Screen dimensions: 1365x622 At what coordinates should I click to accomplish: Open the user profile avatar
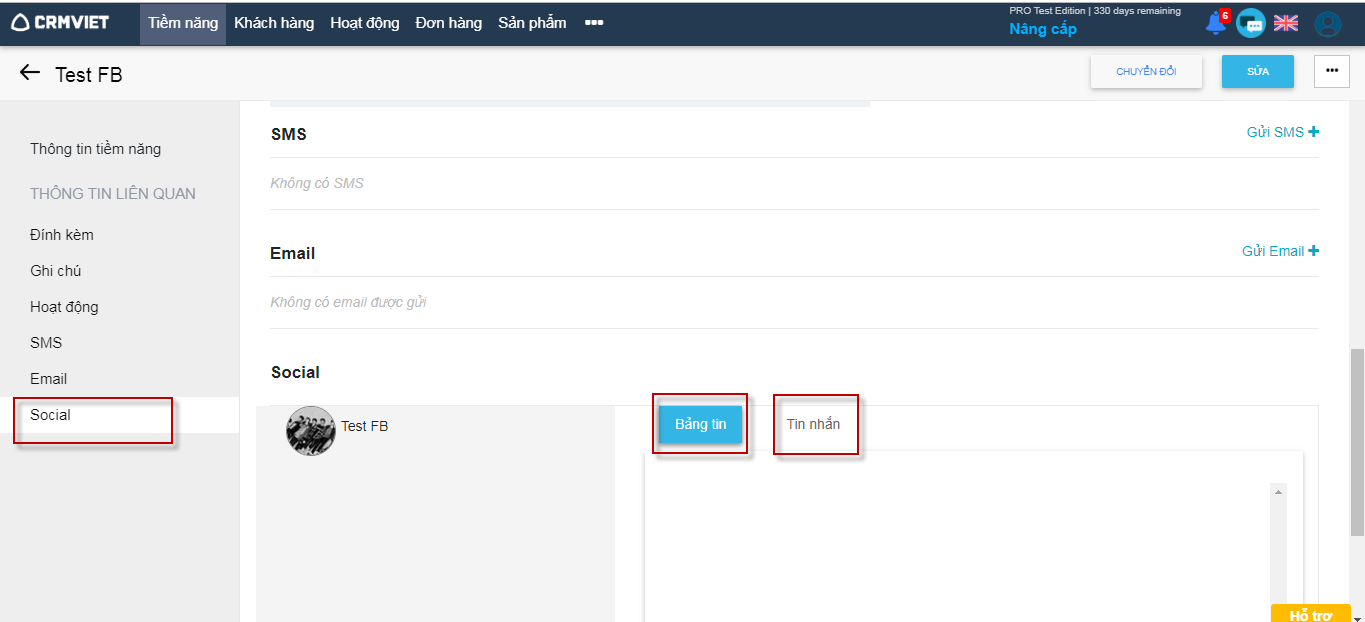[x=1327, y=24]
